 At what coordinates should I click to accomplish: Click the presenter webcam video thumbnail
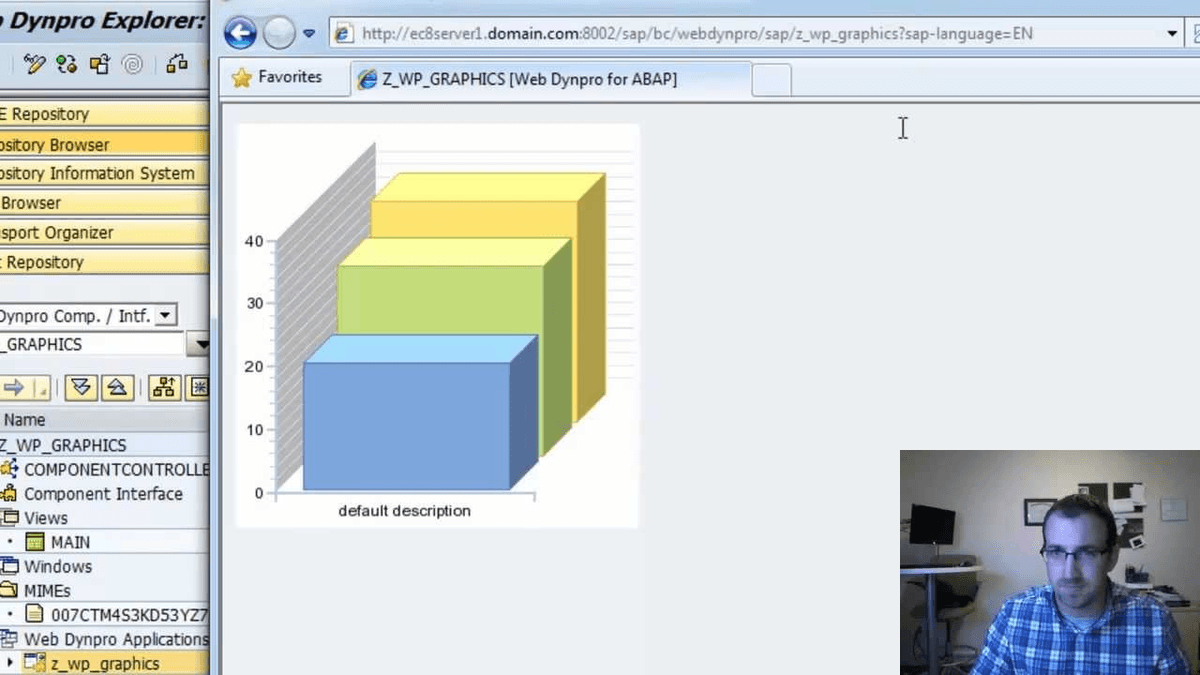tap(1050, 562)
